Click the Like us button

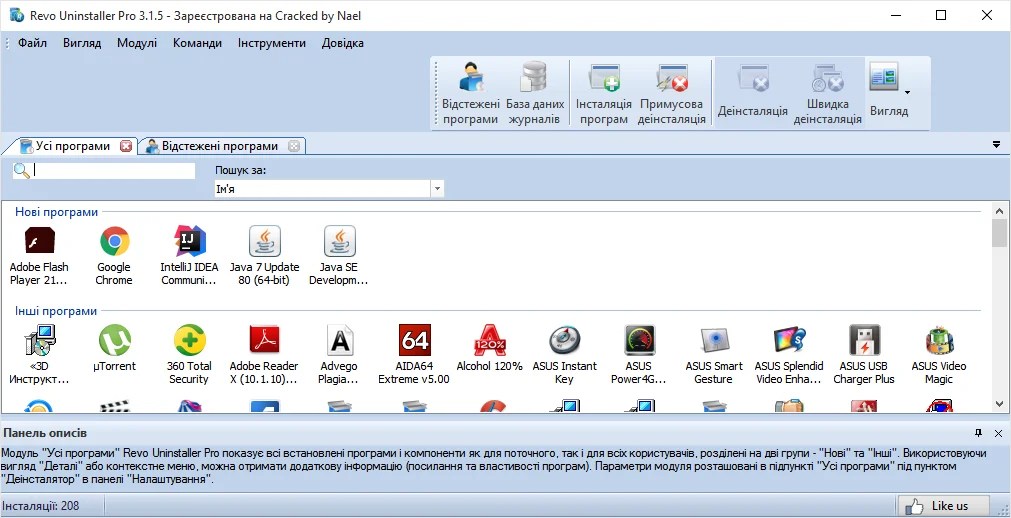pos(943,506)
